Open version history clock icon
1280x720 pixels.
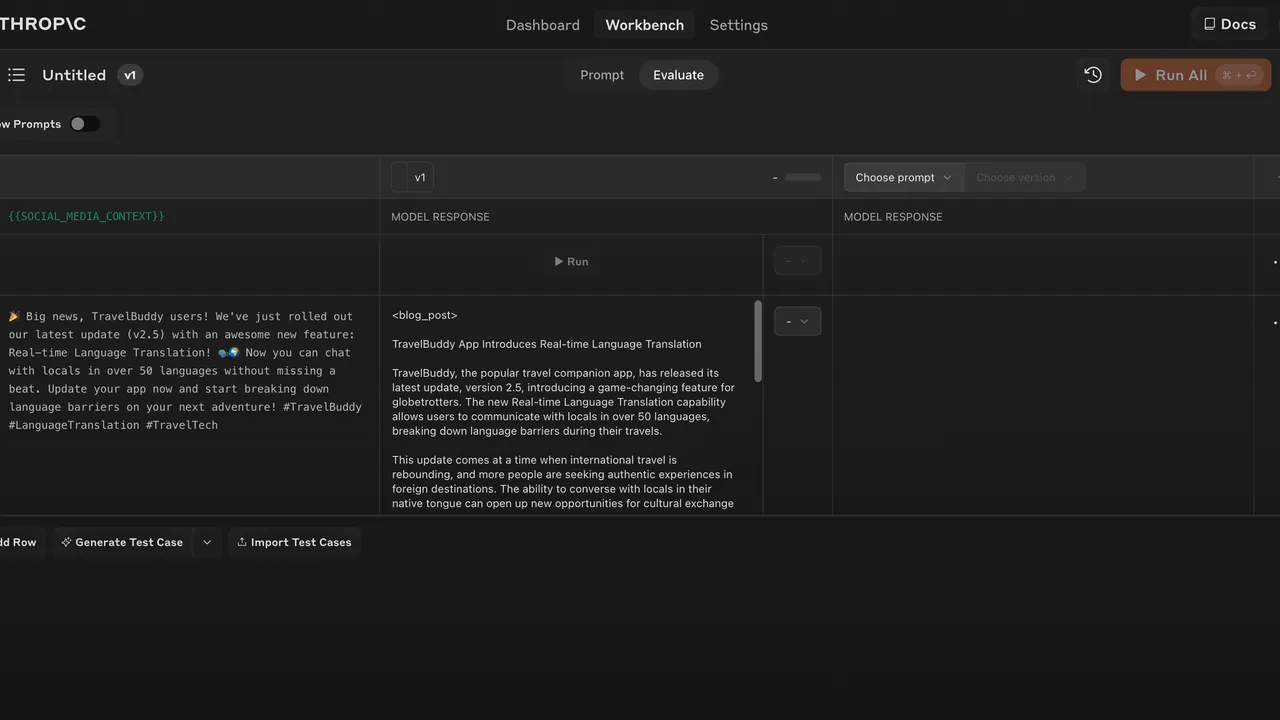click(x=1093, y=75)
